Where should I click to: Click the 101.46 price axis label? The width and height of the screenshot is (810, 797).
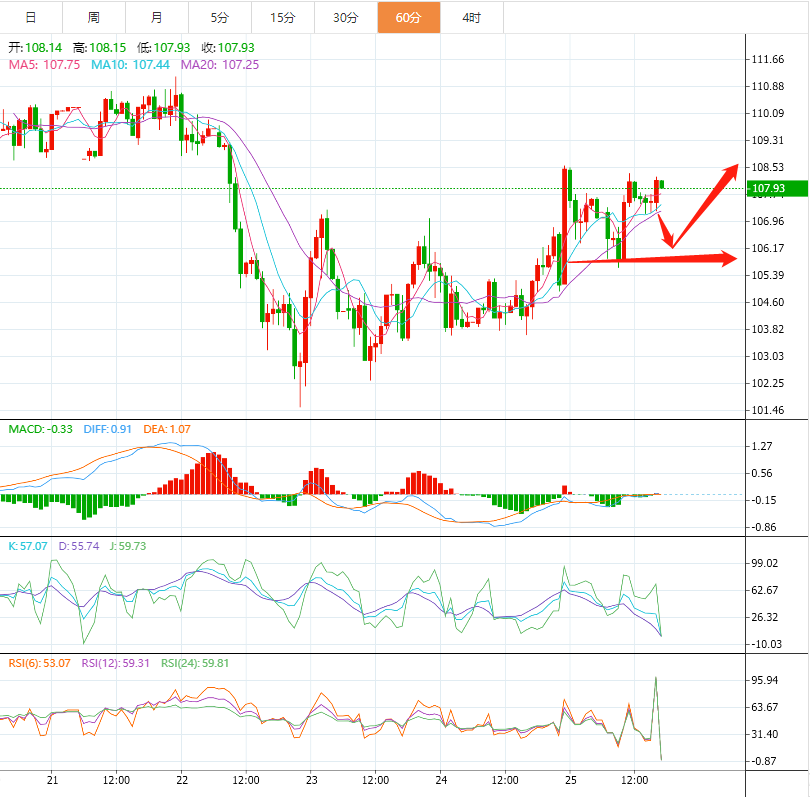point(768,410)
